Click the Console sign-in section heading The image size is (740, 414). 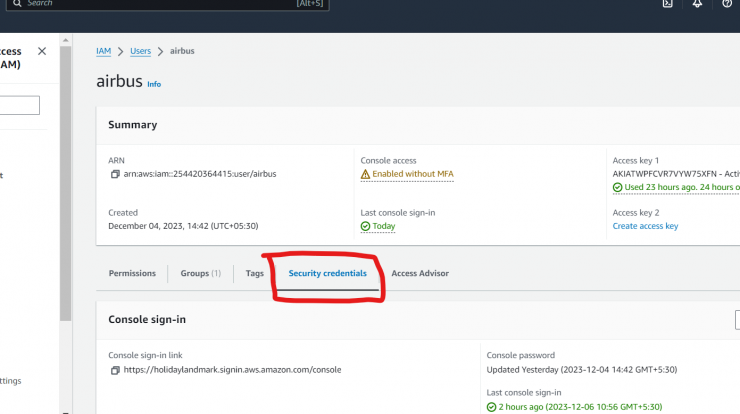pyautogui.click(x=147, y=320)
